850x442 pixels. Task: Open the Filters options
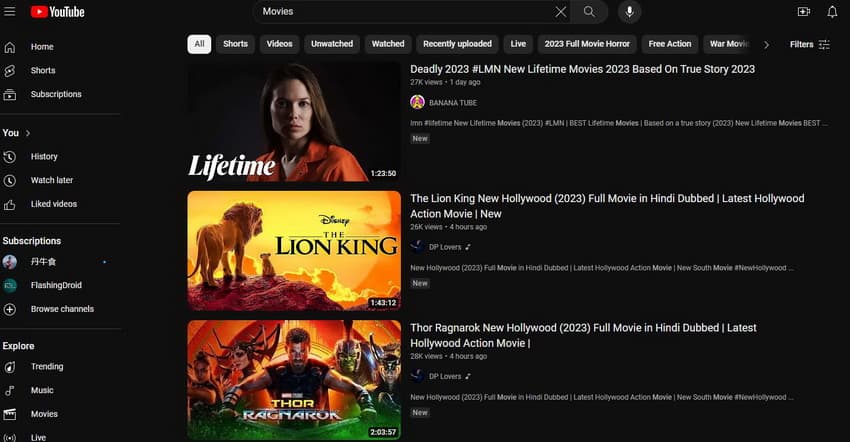810,44
